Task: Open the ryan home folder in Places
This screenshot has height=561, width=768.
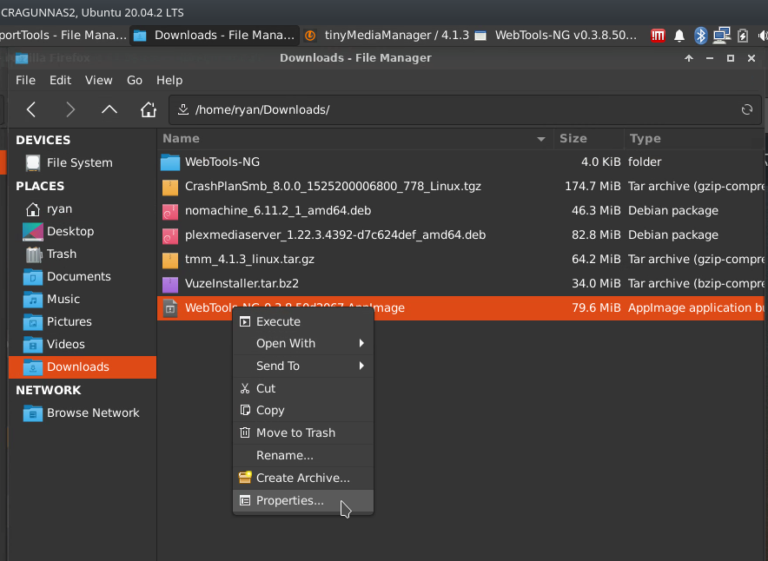Action: click(82, 209)
